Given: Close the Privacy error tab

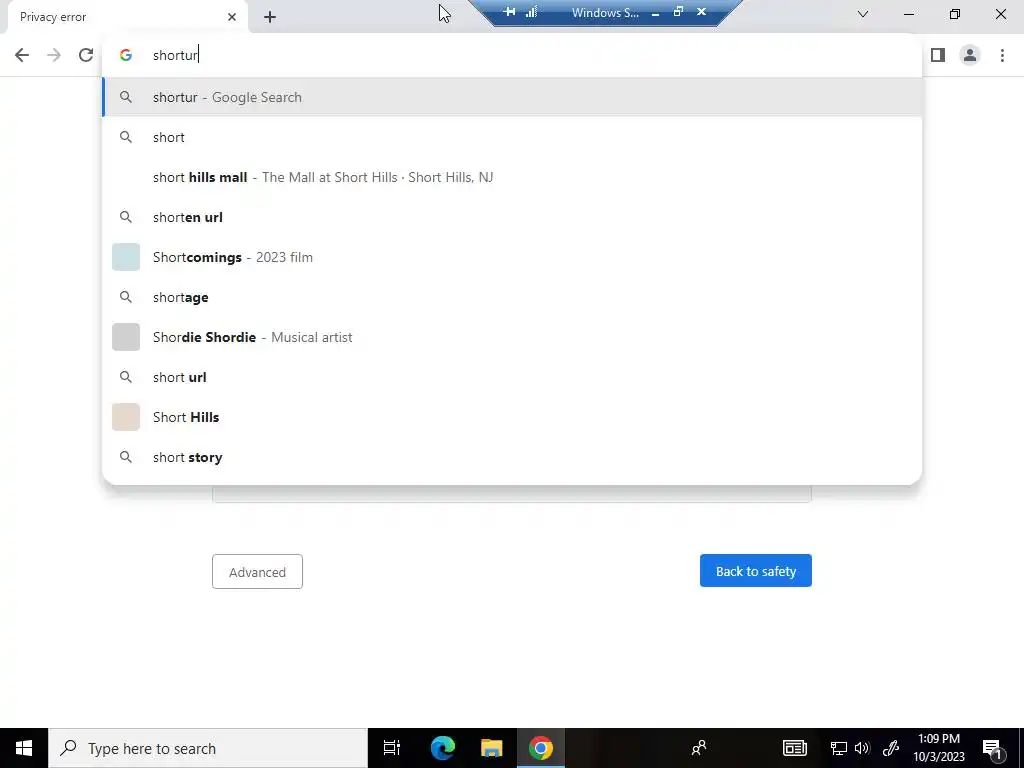Looking at the screenshot, I should click(232, 17).
